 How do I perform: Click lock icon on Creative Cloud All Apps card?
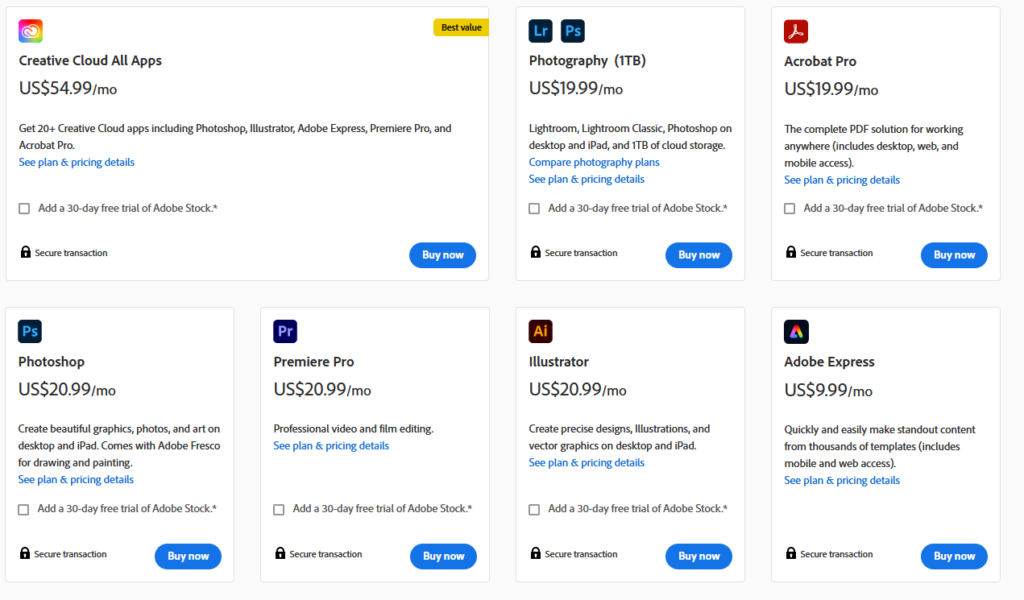click(25, 252)
